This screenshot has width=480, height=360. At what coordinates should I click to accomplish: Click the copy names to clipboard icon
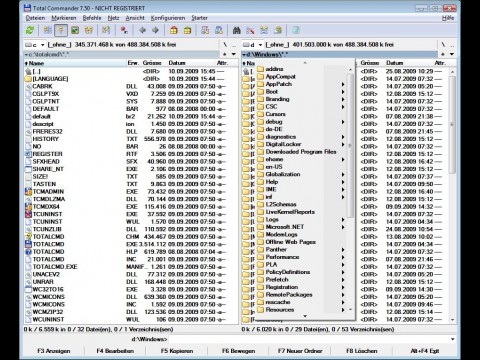coord(278,30)
